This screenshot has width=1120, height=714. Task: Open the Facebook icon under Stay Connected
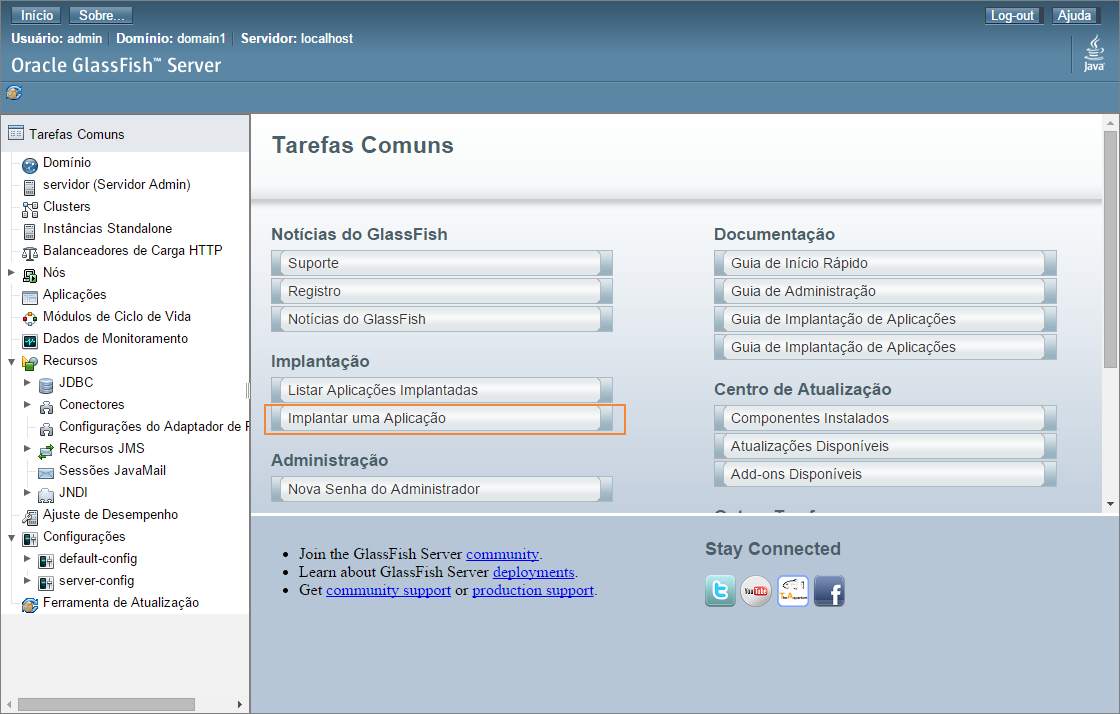click(x=829, y=591)
